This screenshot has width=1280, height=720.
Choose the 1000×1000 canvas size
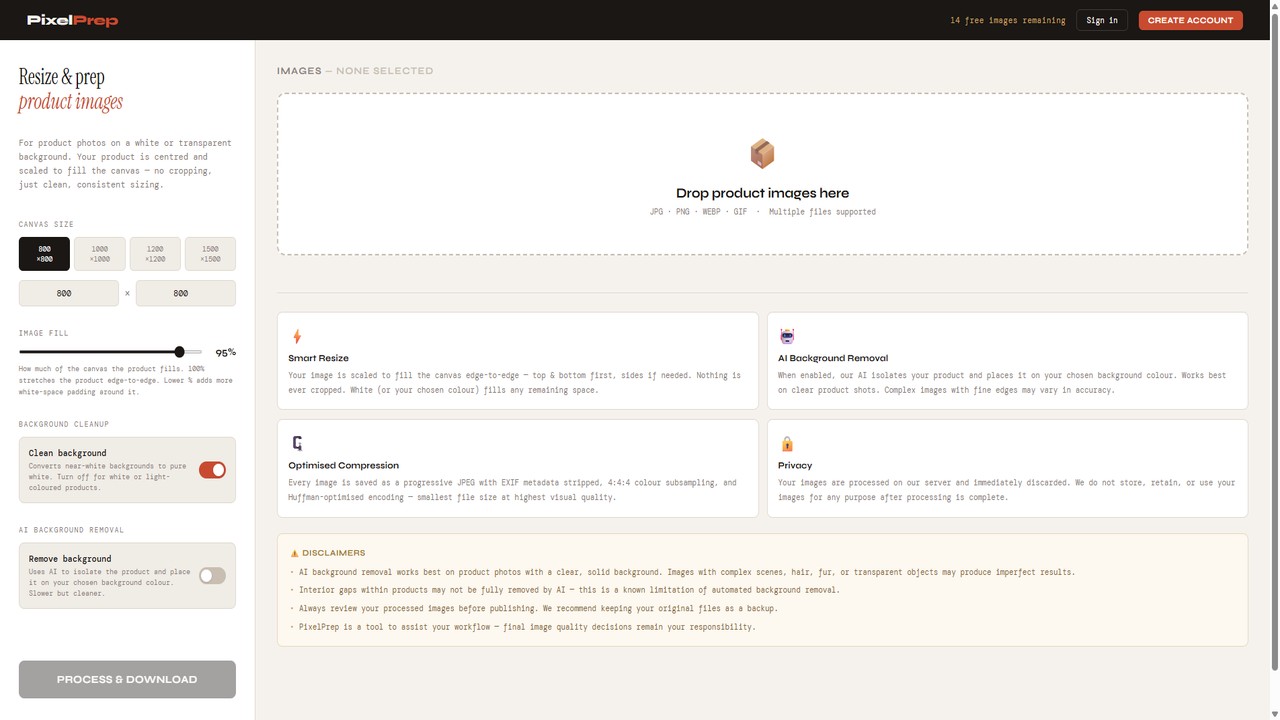(x=100, y=254)
